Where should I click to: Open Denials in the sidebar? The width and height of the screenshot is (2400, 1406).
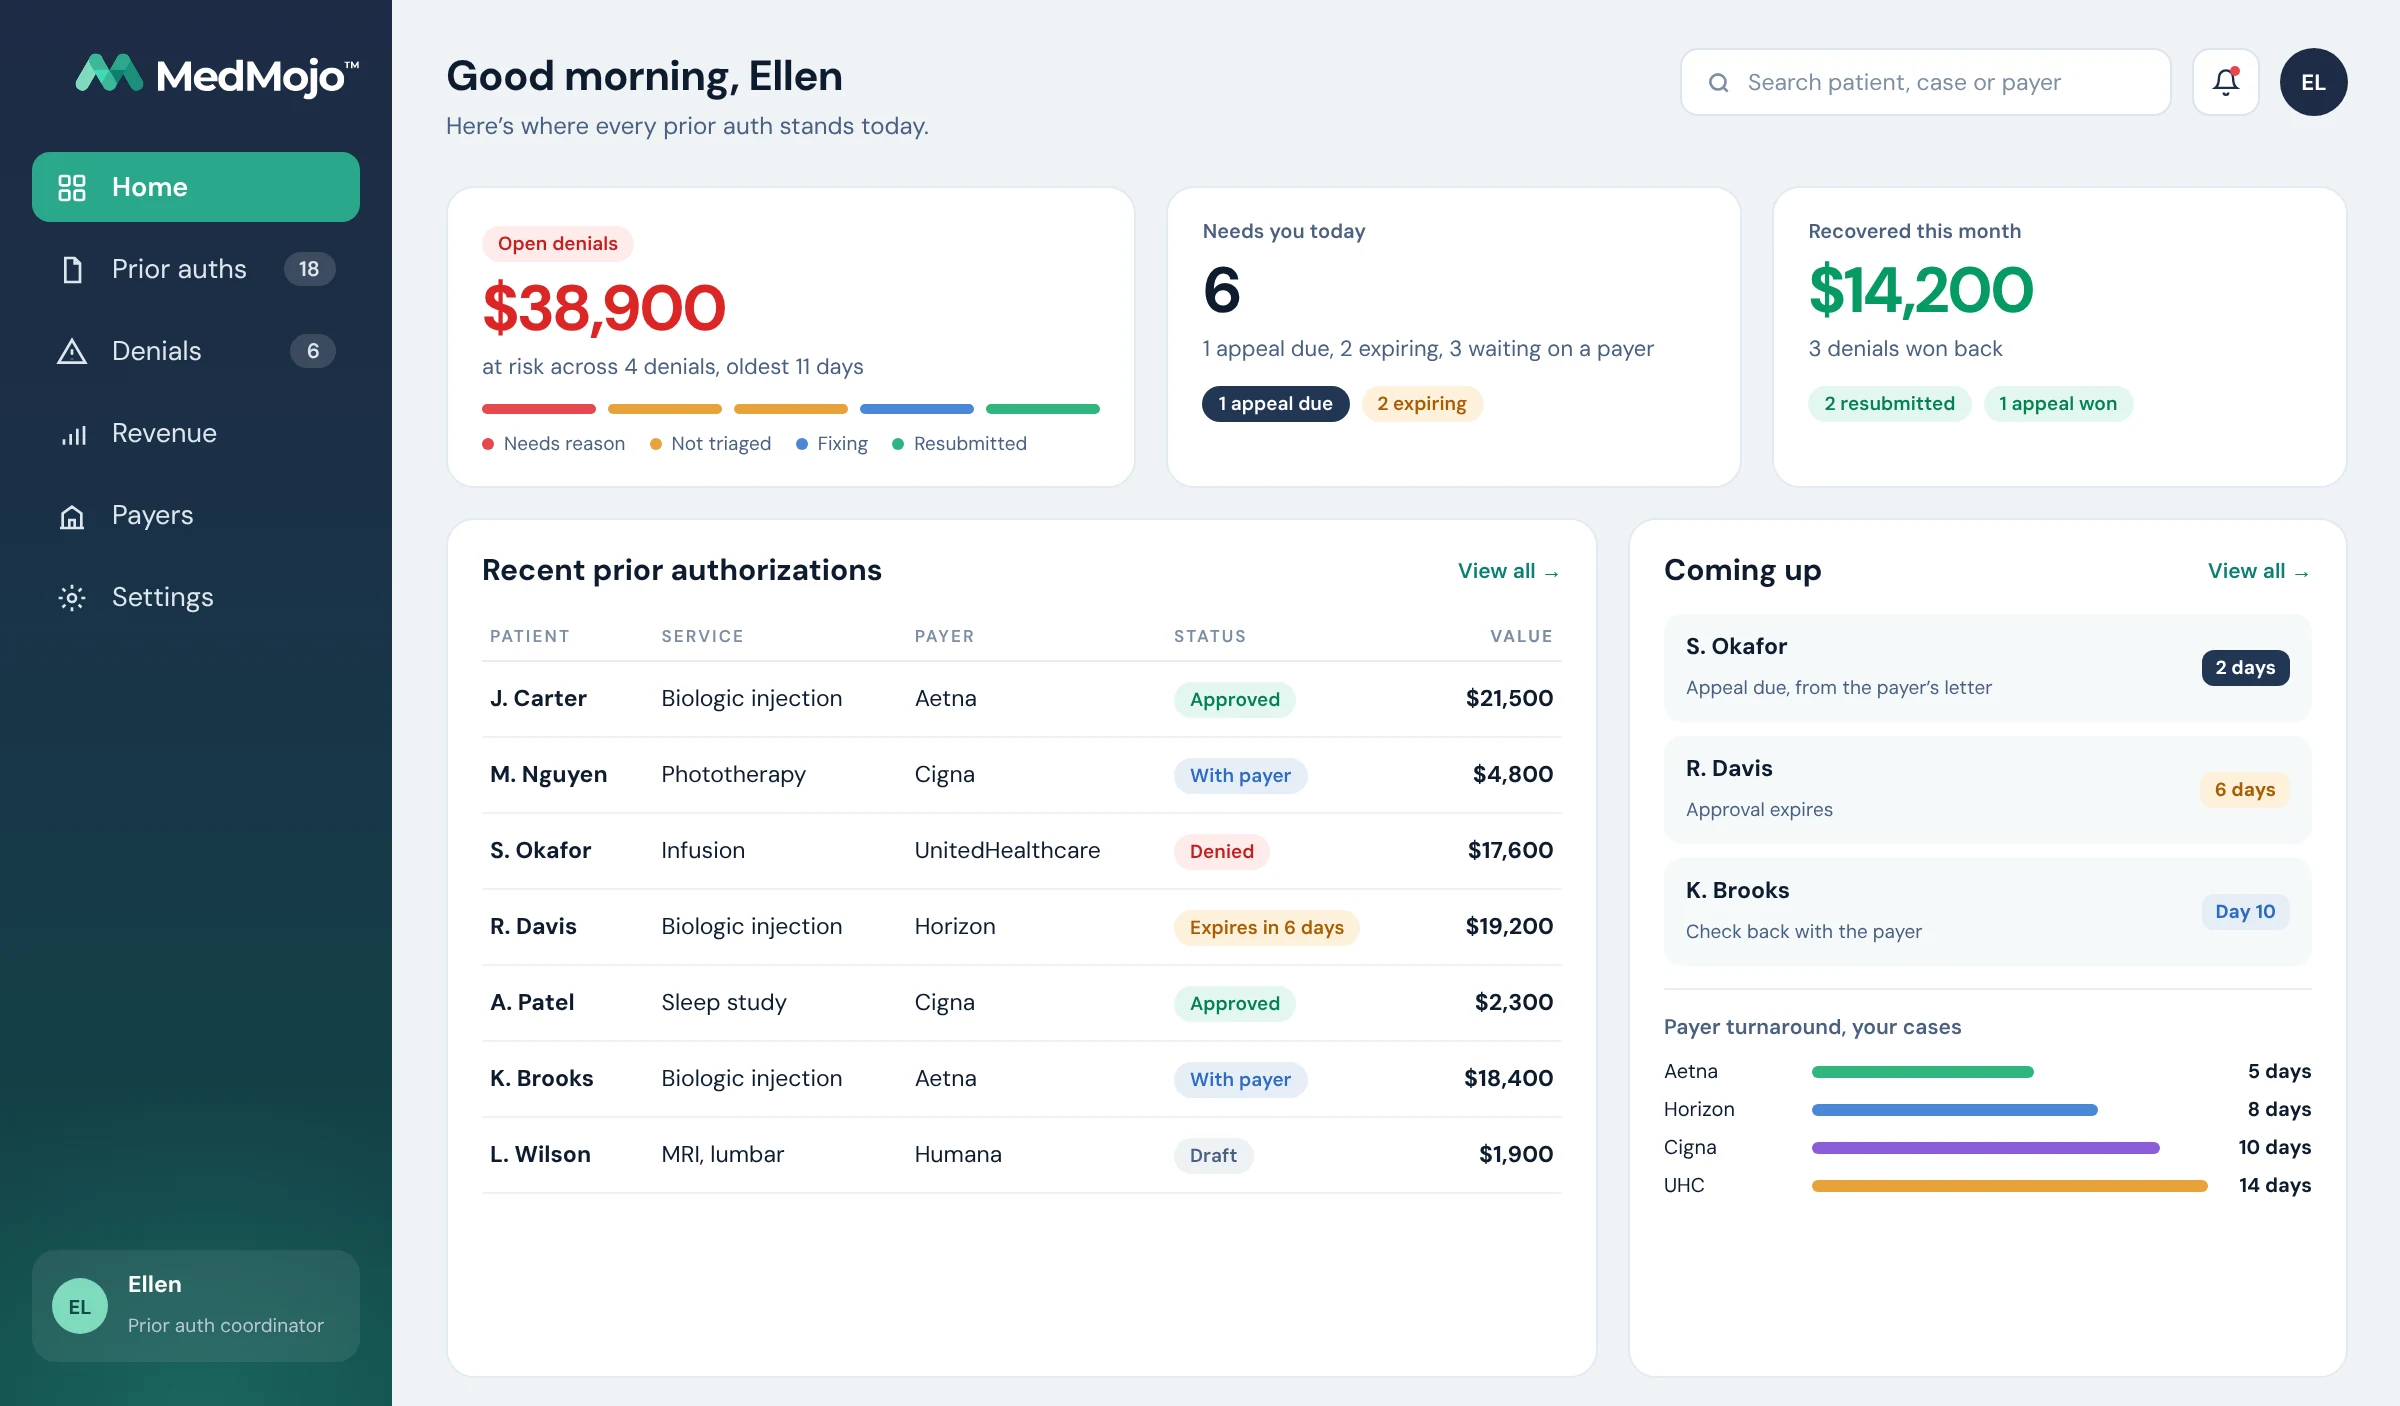pos(196,351)
